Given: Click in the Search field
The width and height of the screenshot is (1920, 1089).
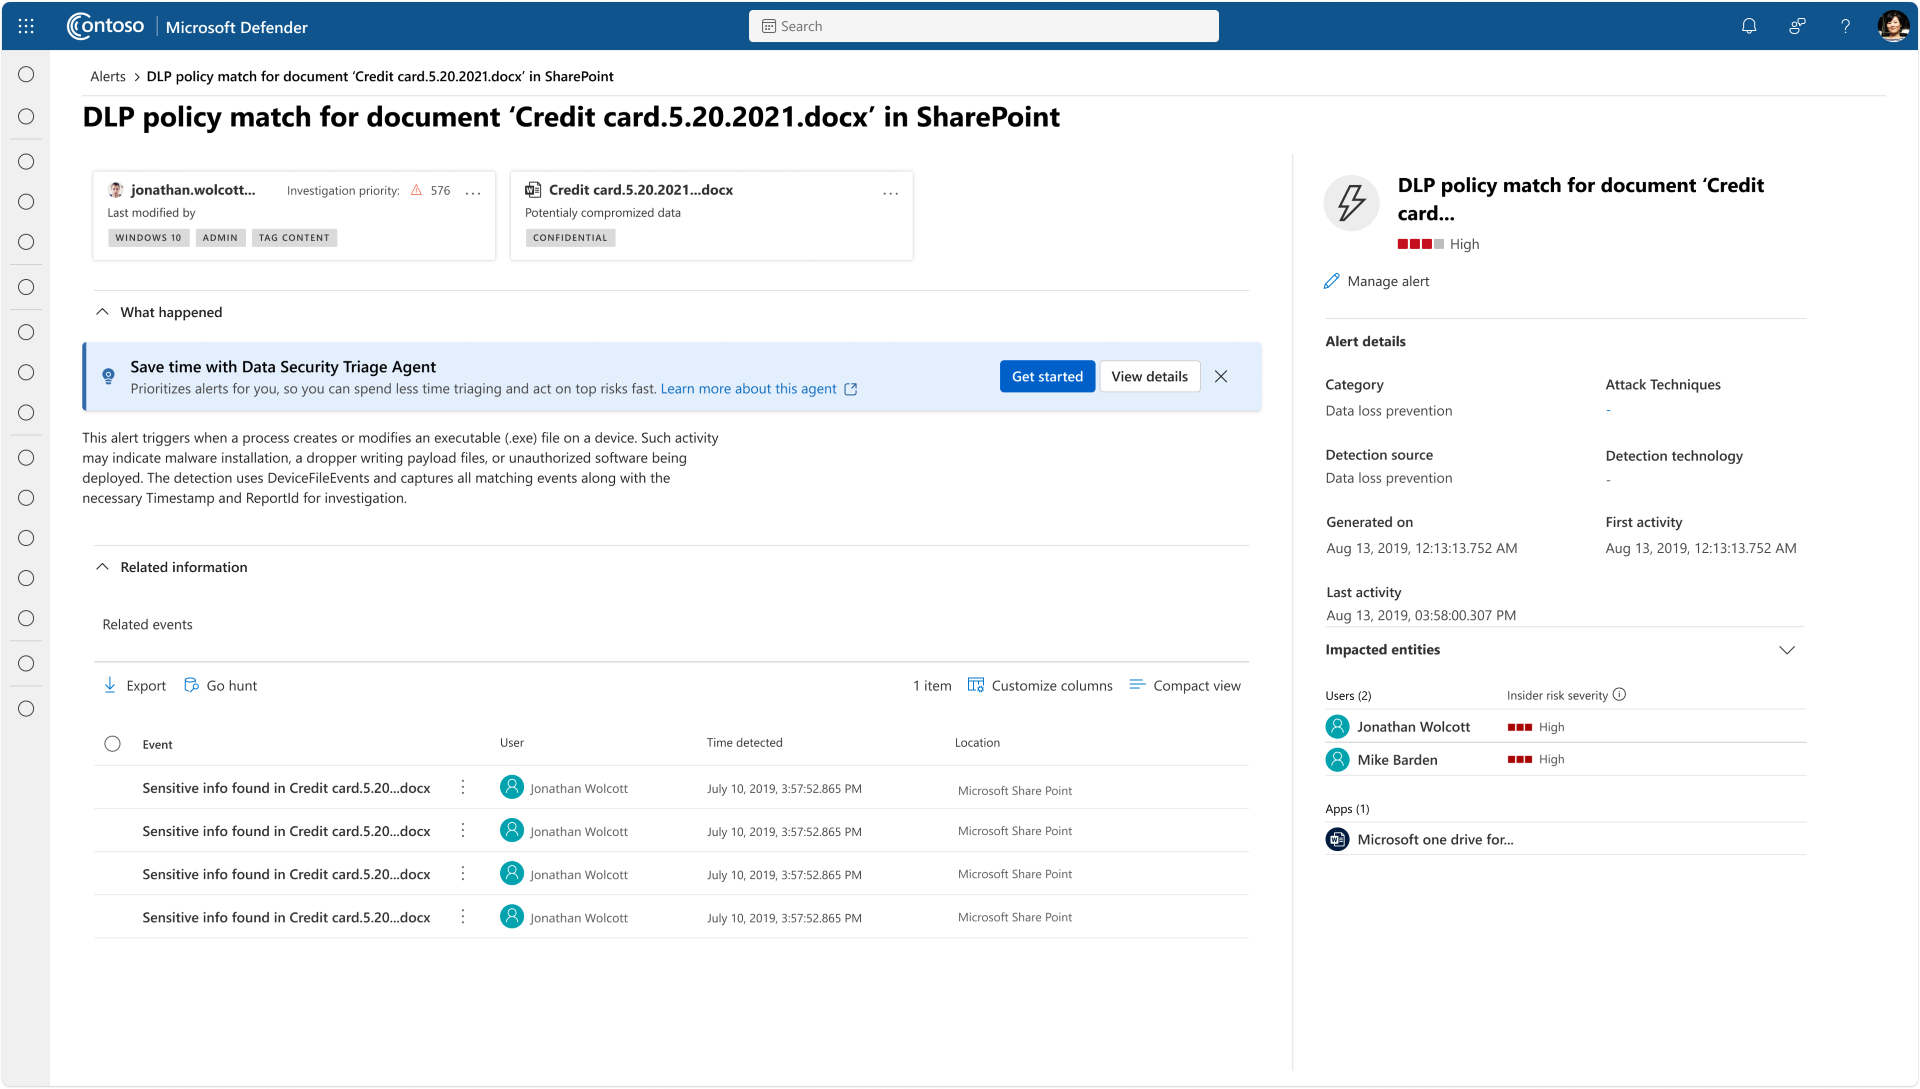Looking at the screenshot, I should pyautogui.click(x=983, y=27).
